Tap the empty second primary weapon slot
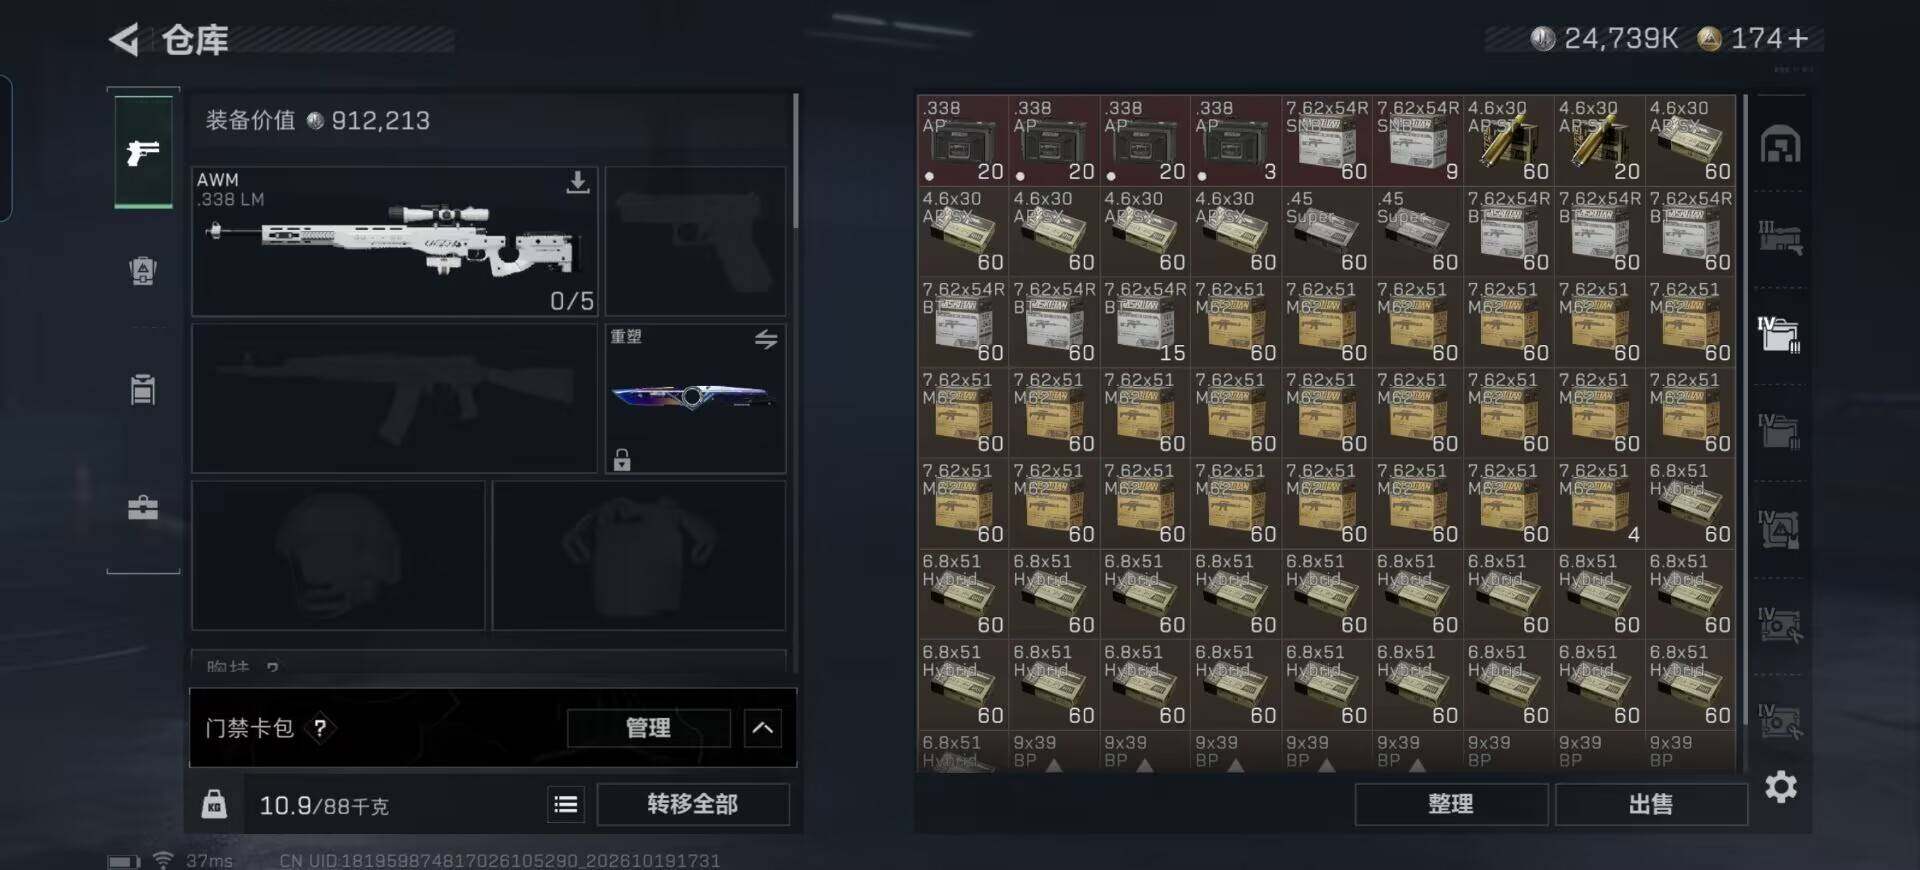 [x=395, y=398]
